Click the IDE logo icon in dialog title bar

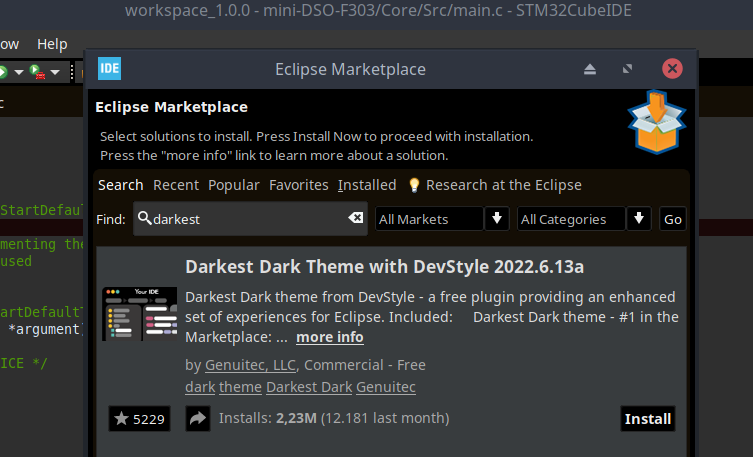(x=109, y=69)
